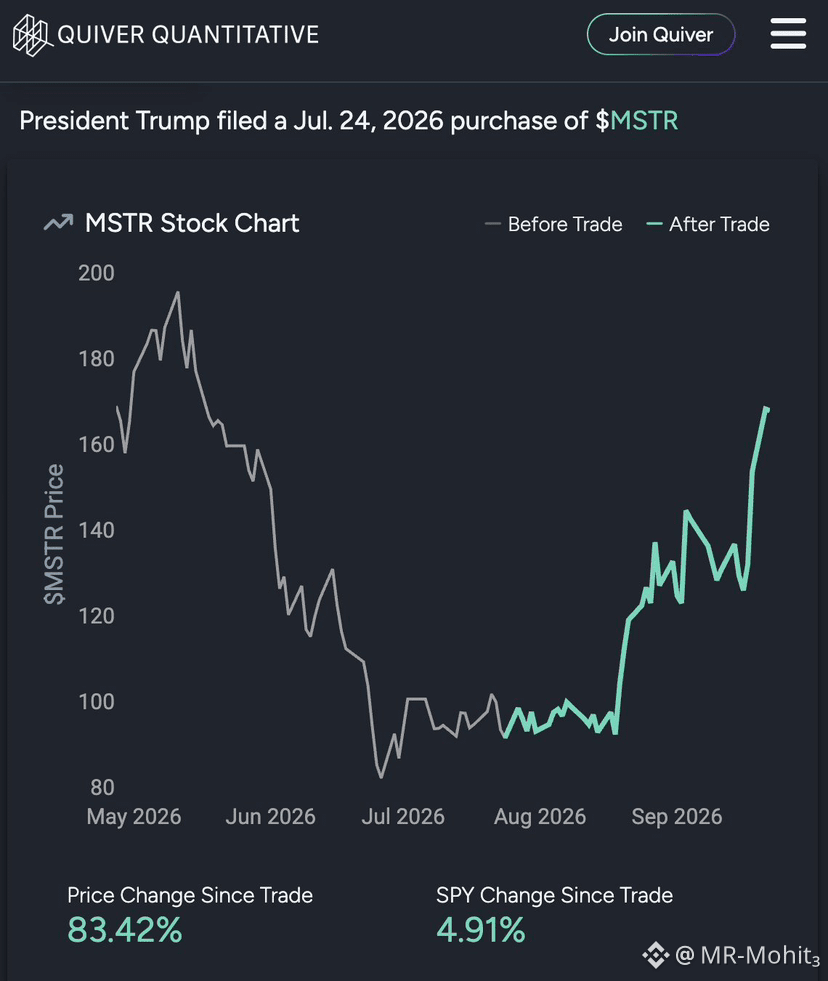This screenshot has width=828, height=981.
Task: Click the 83.42% price change value
Action: [125, 930]
